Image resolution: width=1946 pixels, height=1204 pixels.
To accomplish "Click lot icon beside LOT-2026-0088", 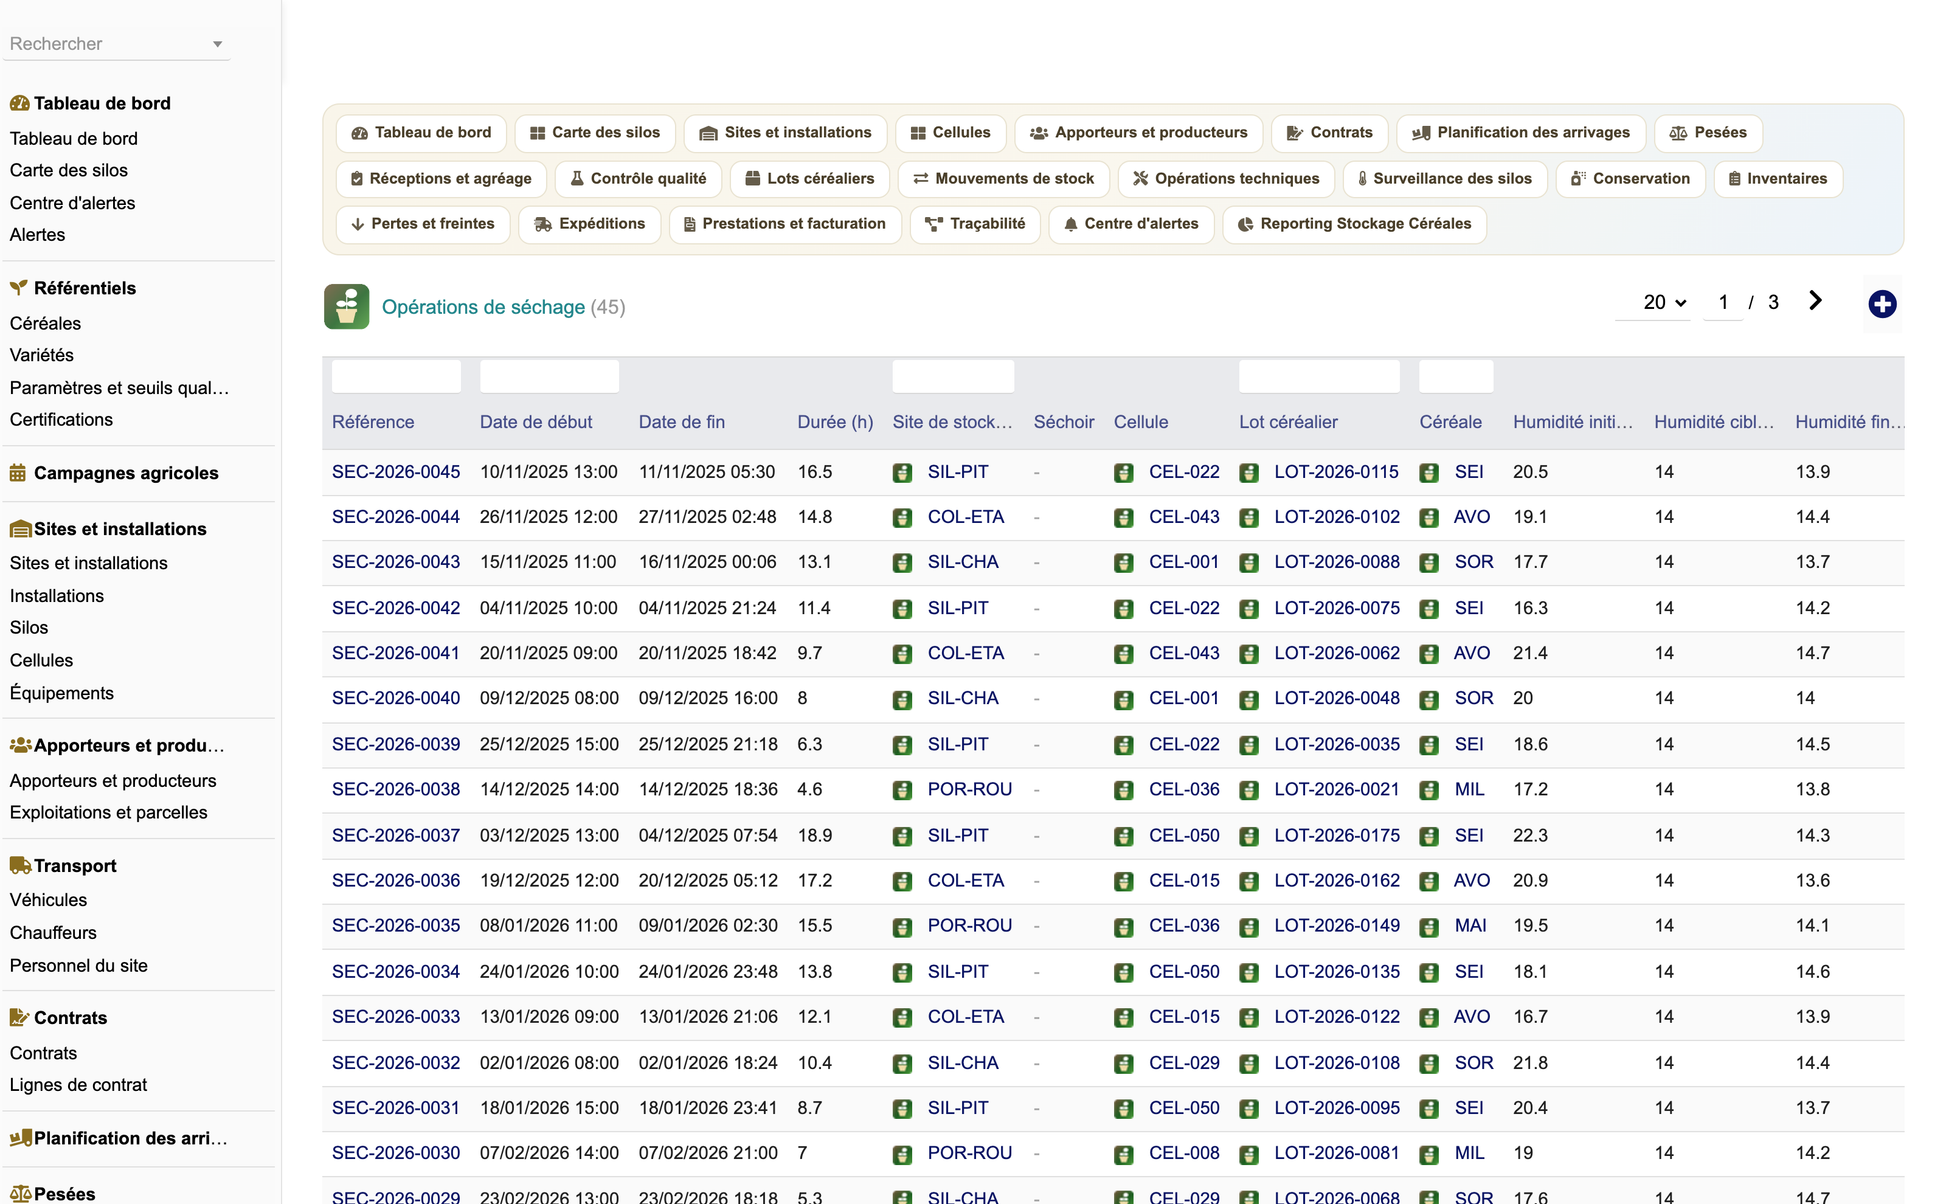I will (x=1249, y=563).
